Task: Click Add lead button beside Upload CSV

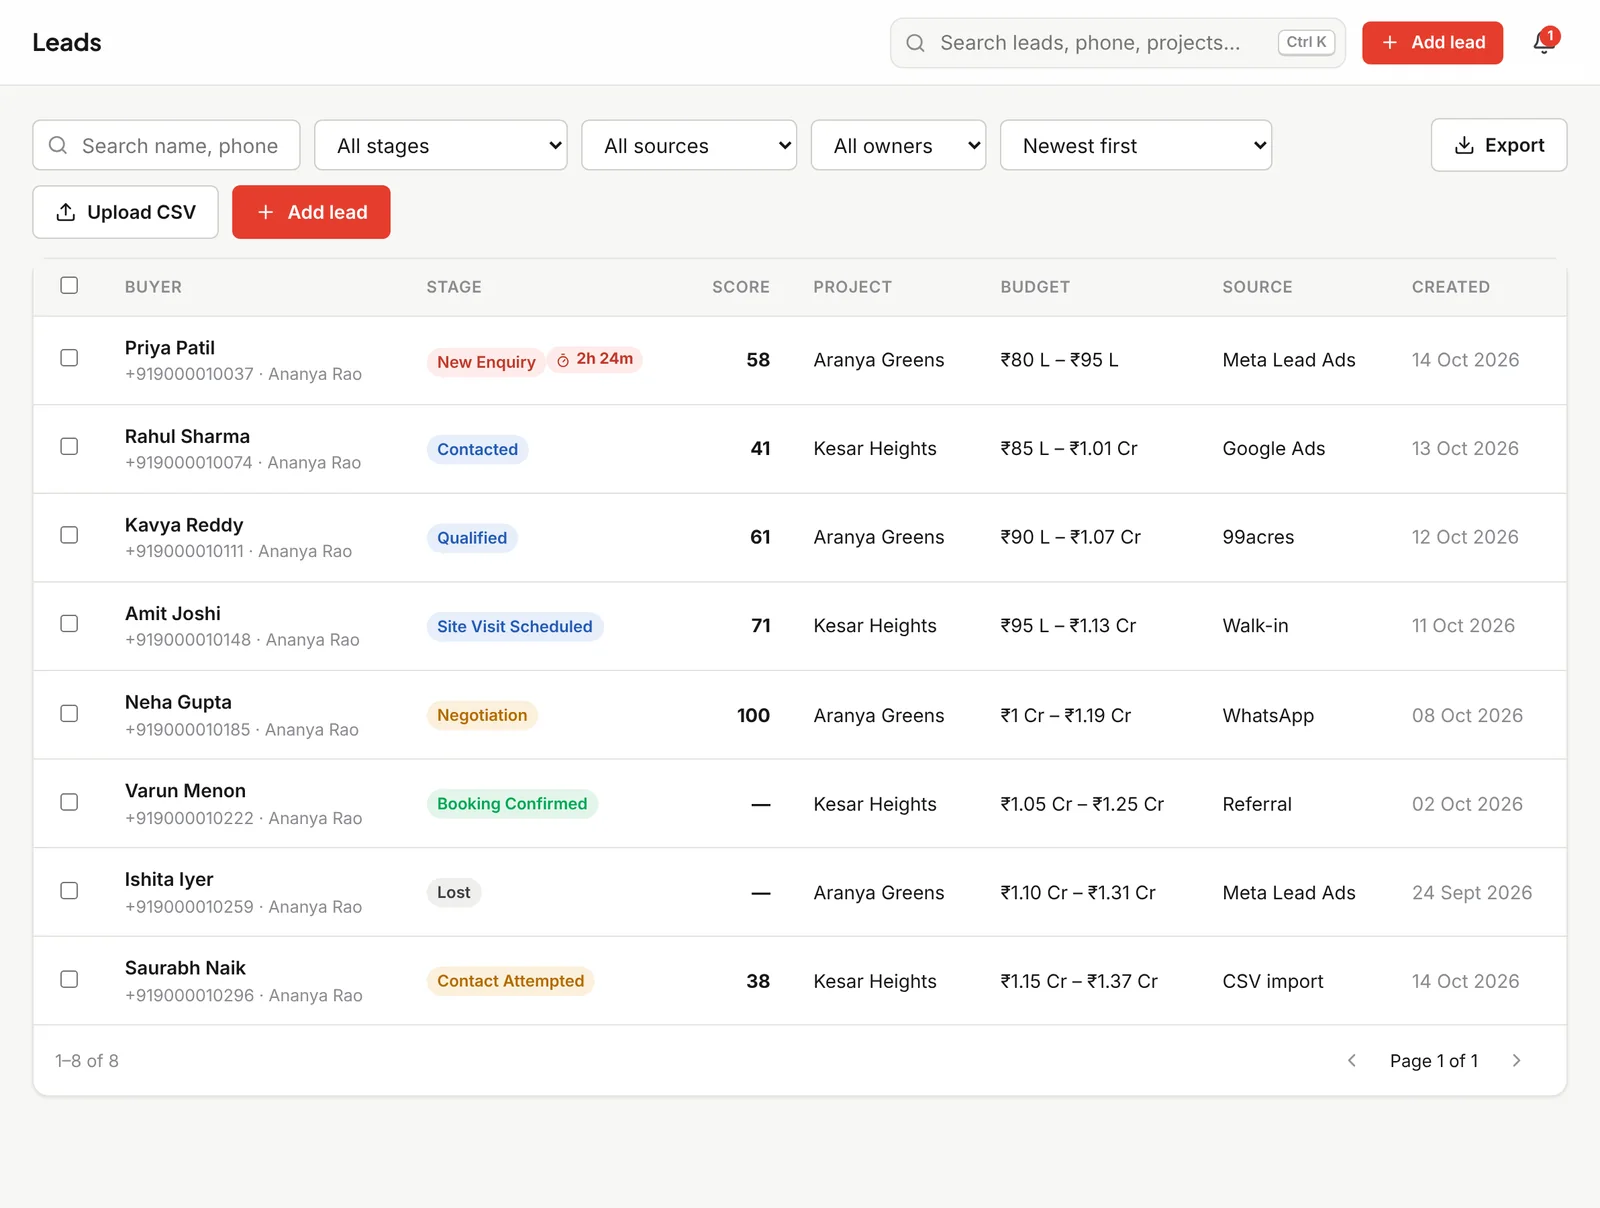Action: pyautogui.click(x=311, y=212)
